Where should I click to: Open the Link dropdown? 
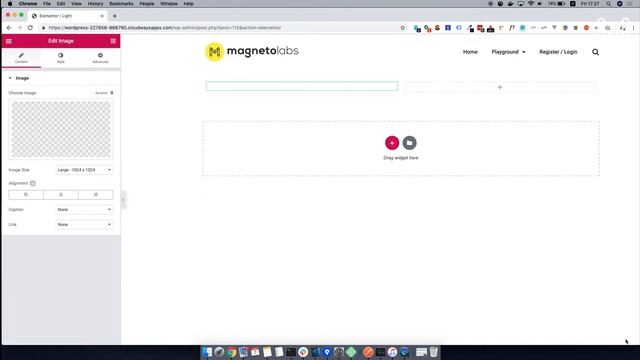84,224
